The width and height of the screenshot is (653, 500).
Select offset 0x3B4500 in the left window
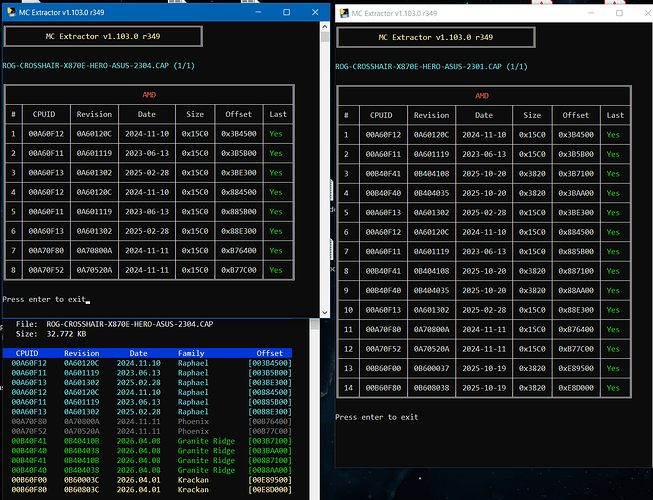239,134
